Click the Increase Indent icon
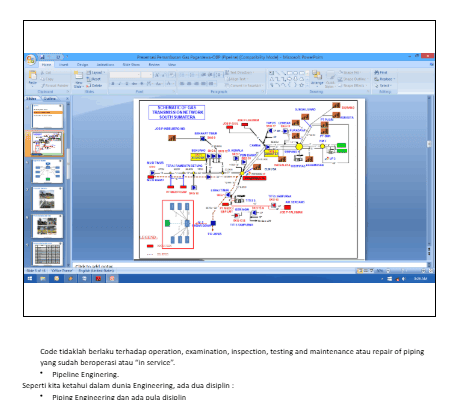The height and width of the screenshot is (400, 452). pyautogui.click(x=210, y=75)
